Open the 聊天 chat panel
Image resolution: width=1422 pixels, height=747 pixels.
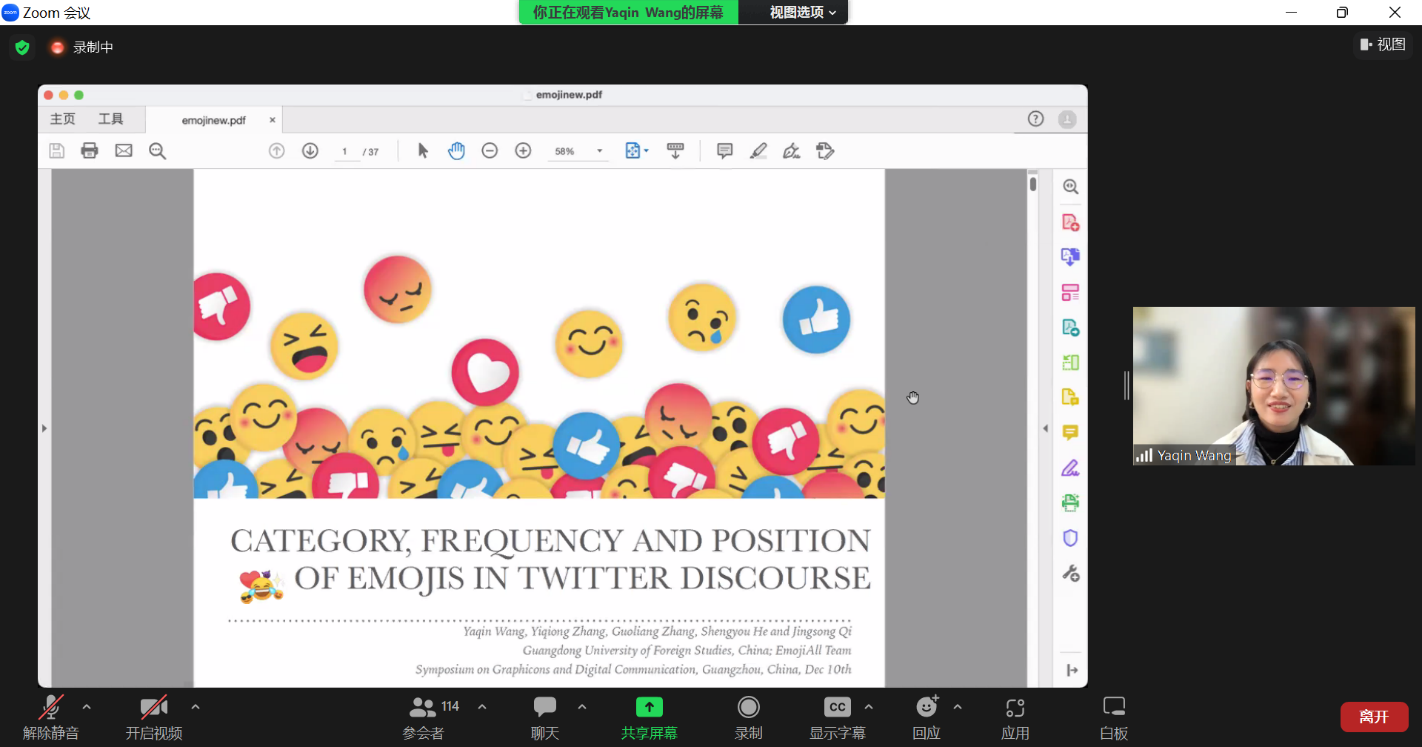click(x=545, y=717)
